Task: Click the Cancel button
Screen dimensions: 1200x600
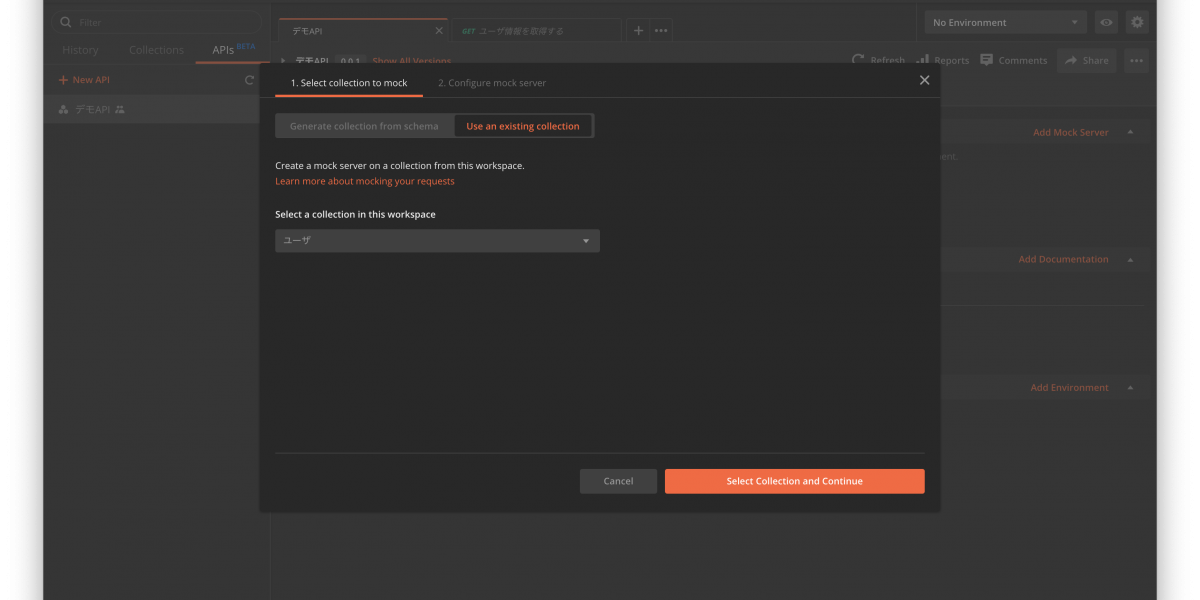Action: pos(618,481)
